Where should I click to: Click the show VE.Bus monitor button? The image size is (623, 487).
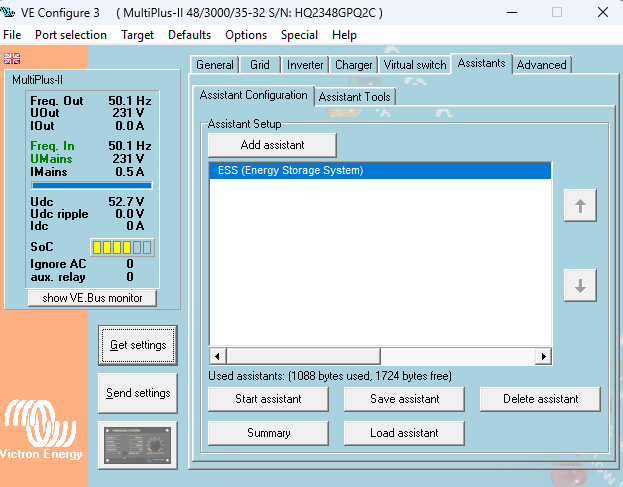92,298
